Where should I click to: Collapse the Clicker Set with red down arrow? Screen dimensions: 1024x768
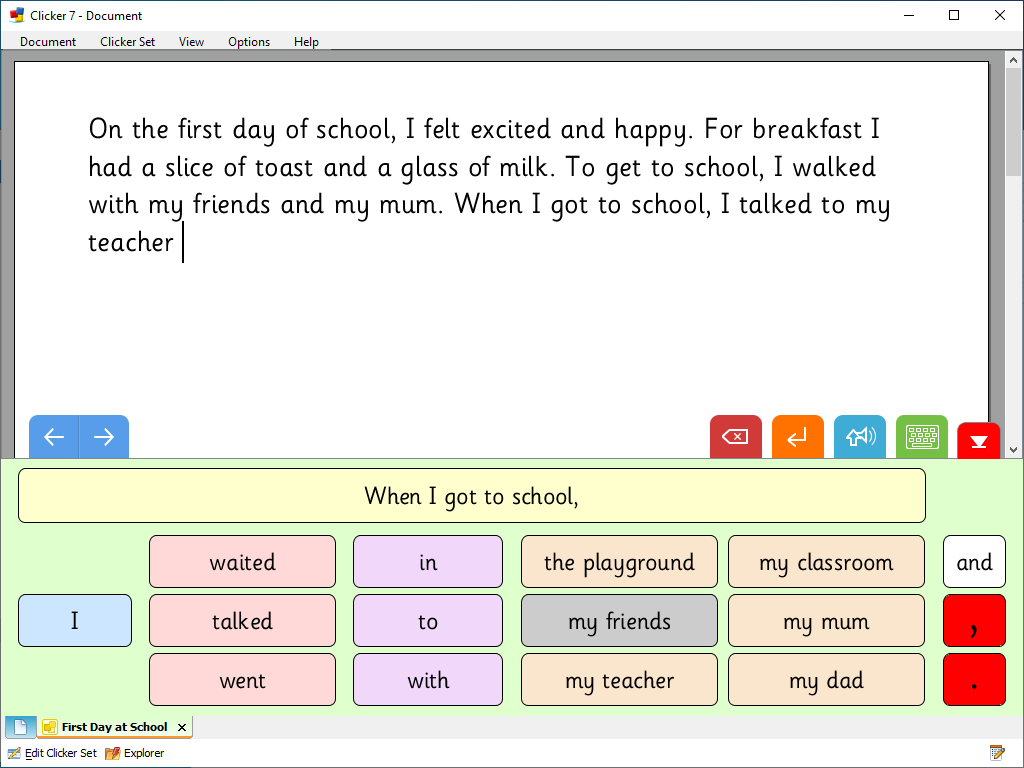[978, 441]
